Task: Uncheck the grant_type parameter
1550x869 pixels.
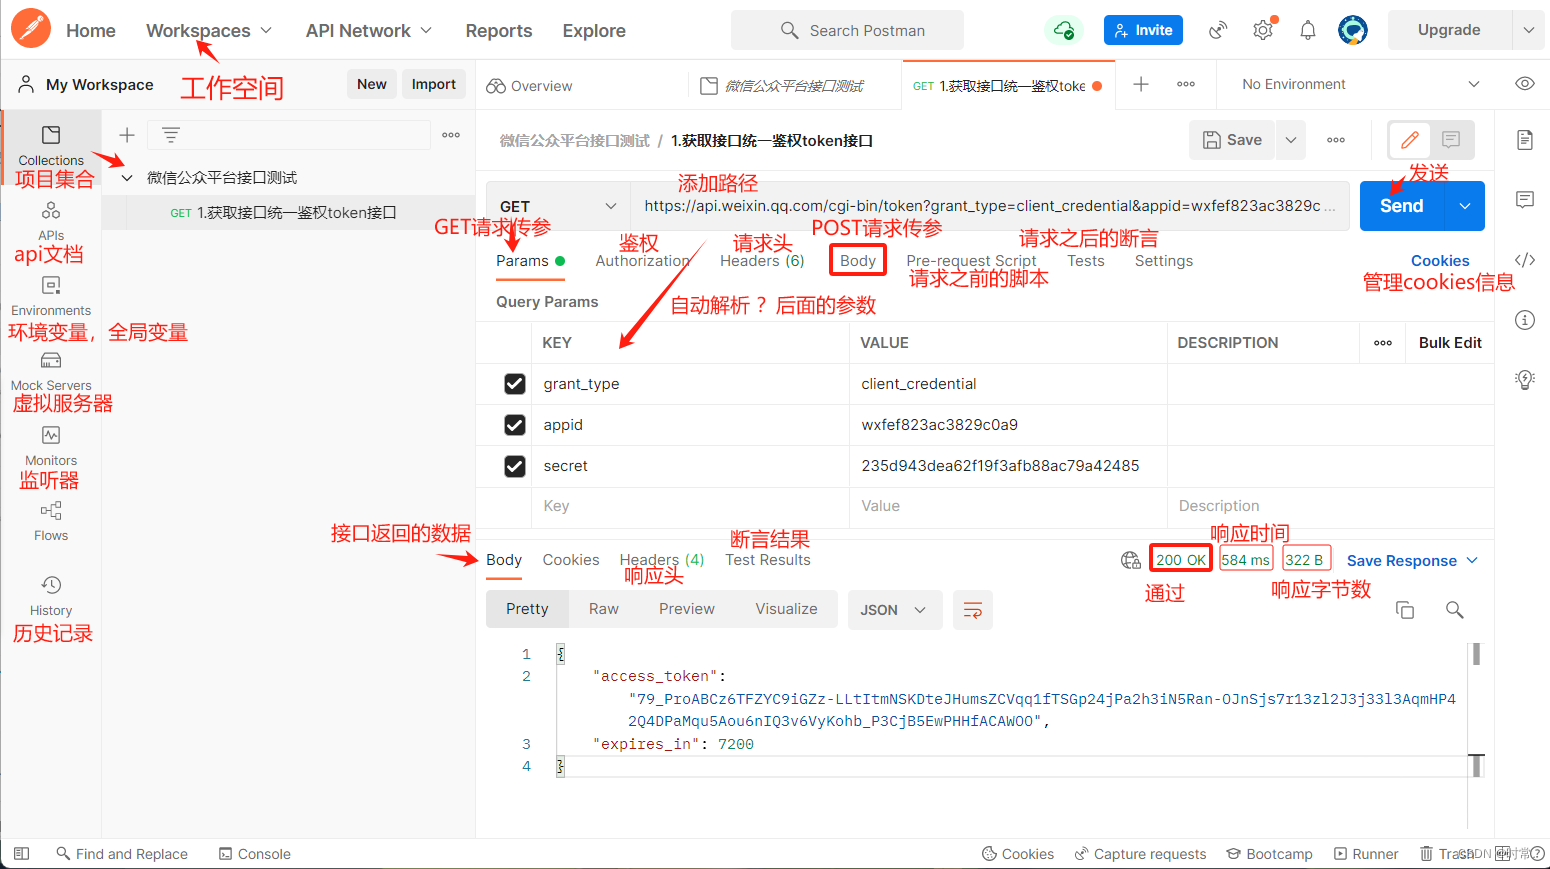Action: [x=515, y=384]
